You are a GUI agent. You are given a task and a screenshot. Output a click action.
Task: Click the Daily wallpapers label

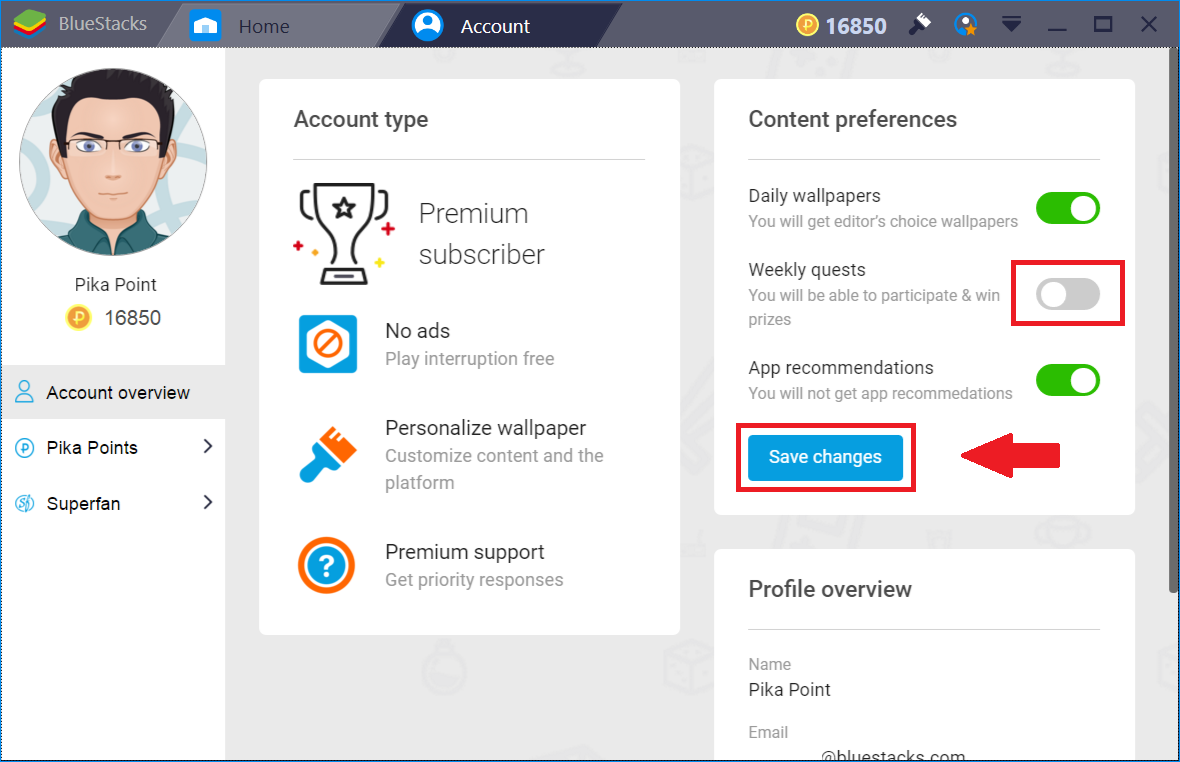(x=814, y=196)
